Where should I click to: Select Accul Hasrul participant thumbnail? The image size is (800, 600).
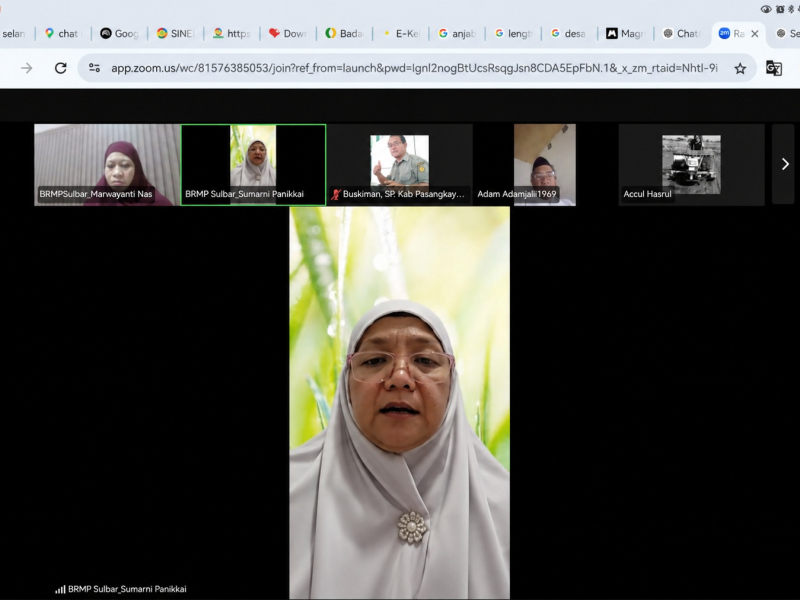pyautogui.click(x=691, y=165)
